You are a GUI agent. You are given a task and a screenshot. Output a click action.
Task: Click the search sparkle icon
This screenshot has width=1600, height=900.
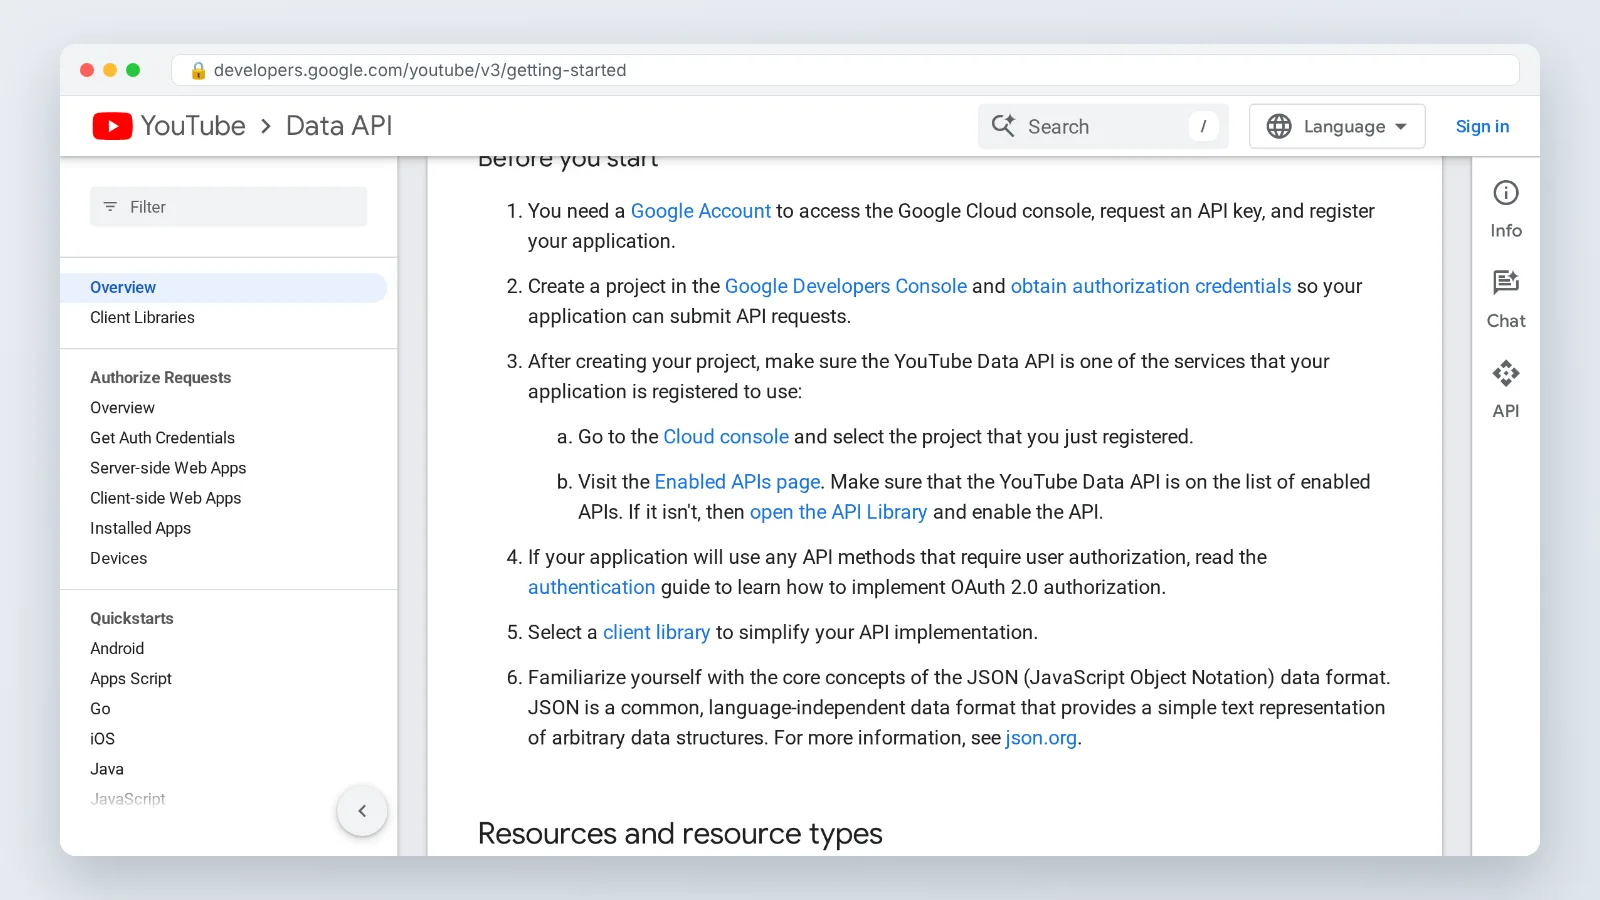(x=1003, y=126)
